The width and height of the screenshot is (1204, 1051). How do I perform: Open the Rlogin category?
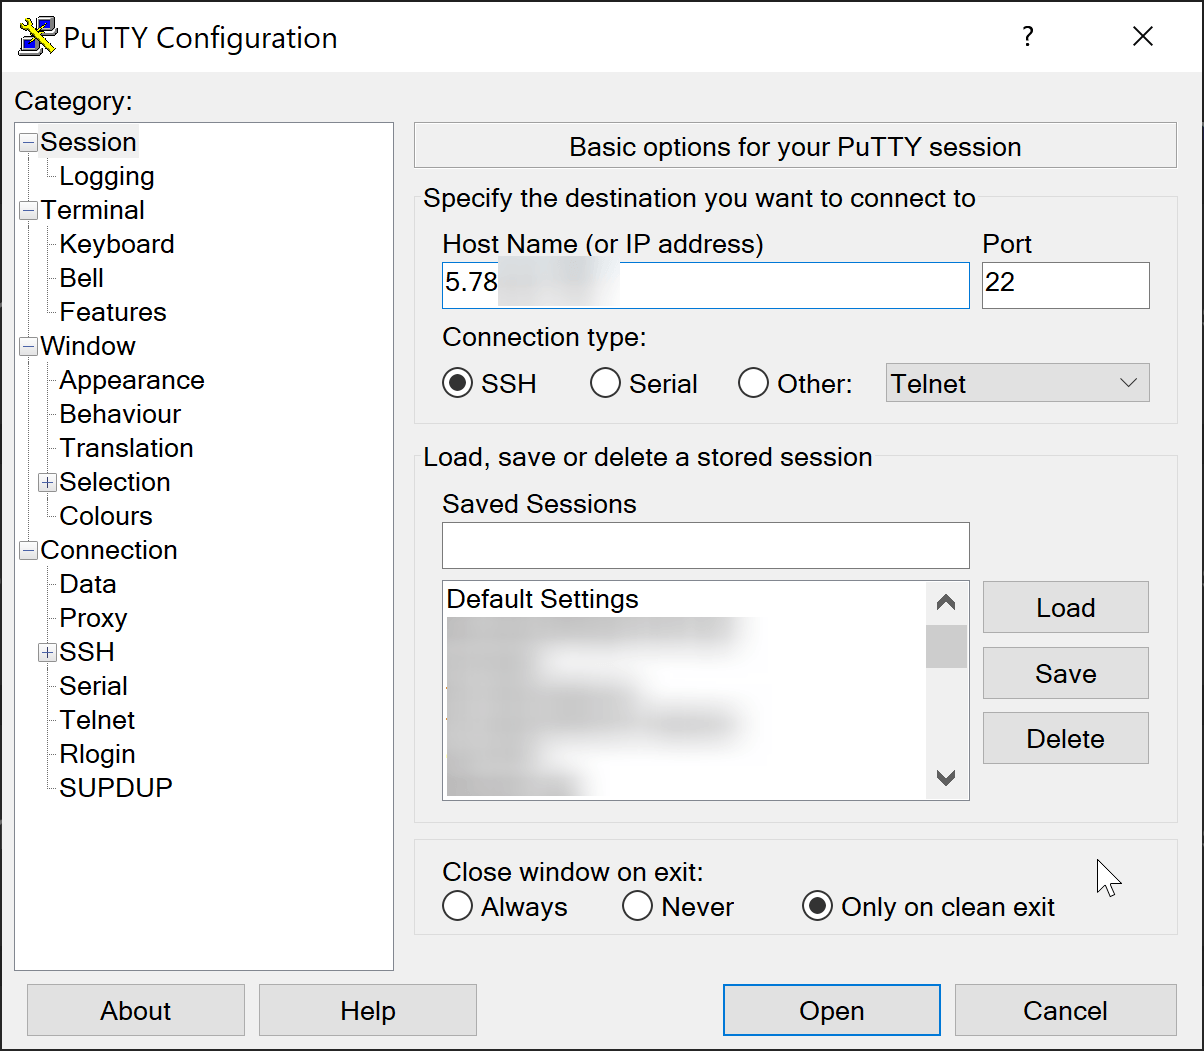point(97,754)
